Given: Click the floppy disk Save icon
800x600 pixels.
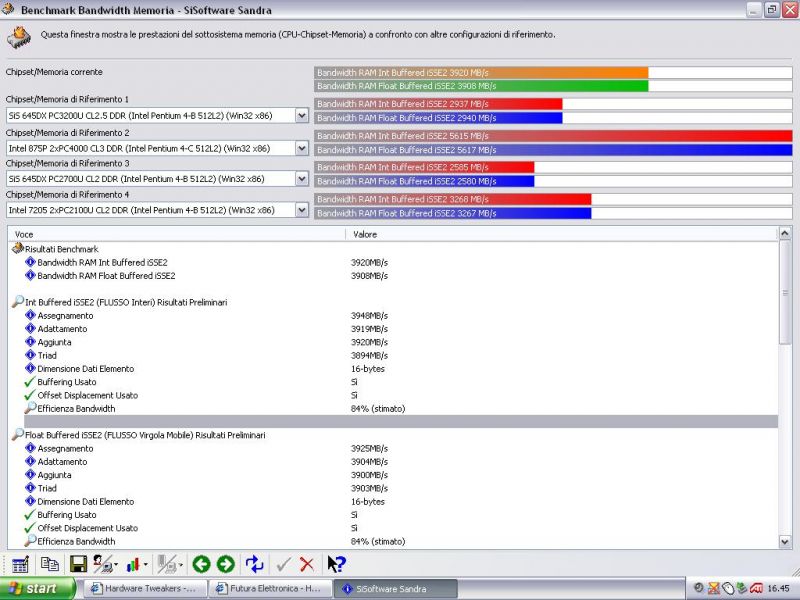Looking at the screenshot, I should coord(78,564).
